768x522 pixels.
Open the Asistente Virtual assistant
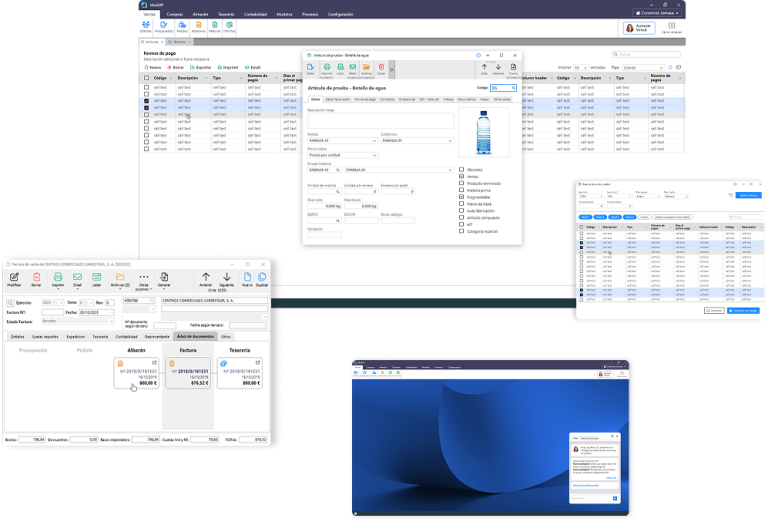tap(639, 28)
